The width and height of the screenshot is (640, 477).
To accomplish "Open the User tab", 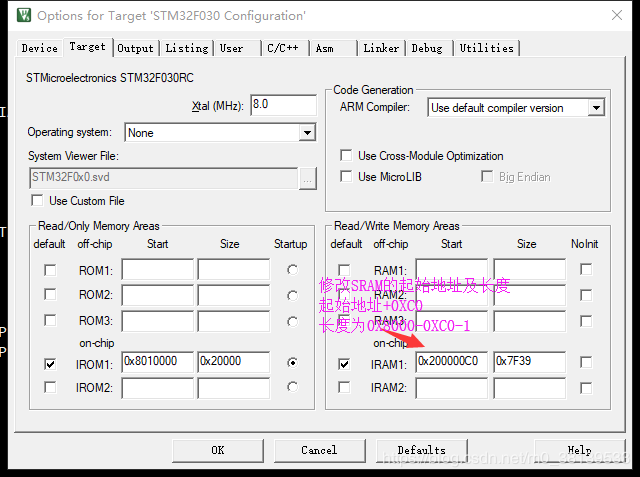I will tap(238, 48).
